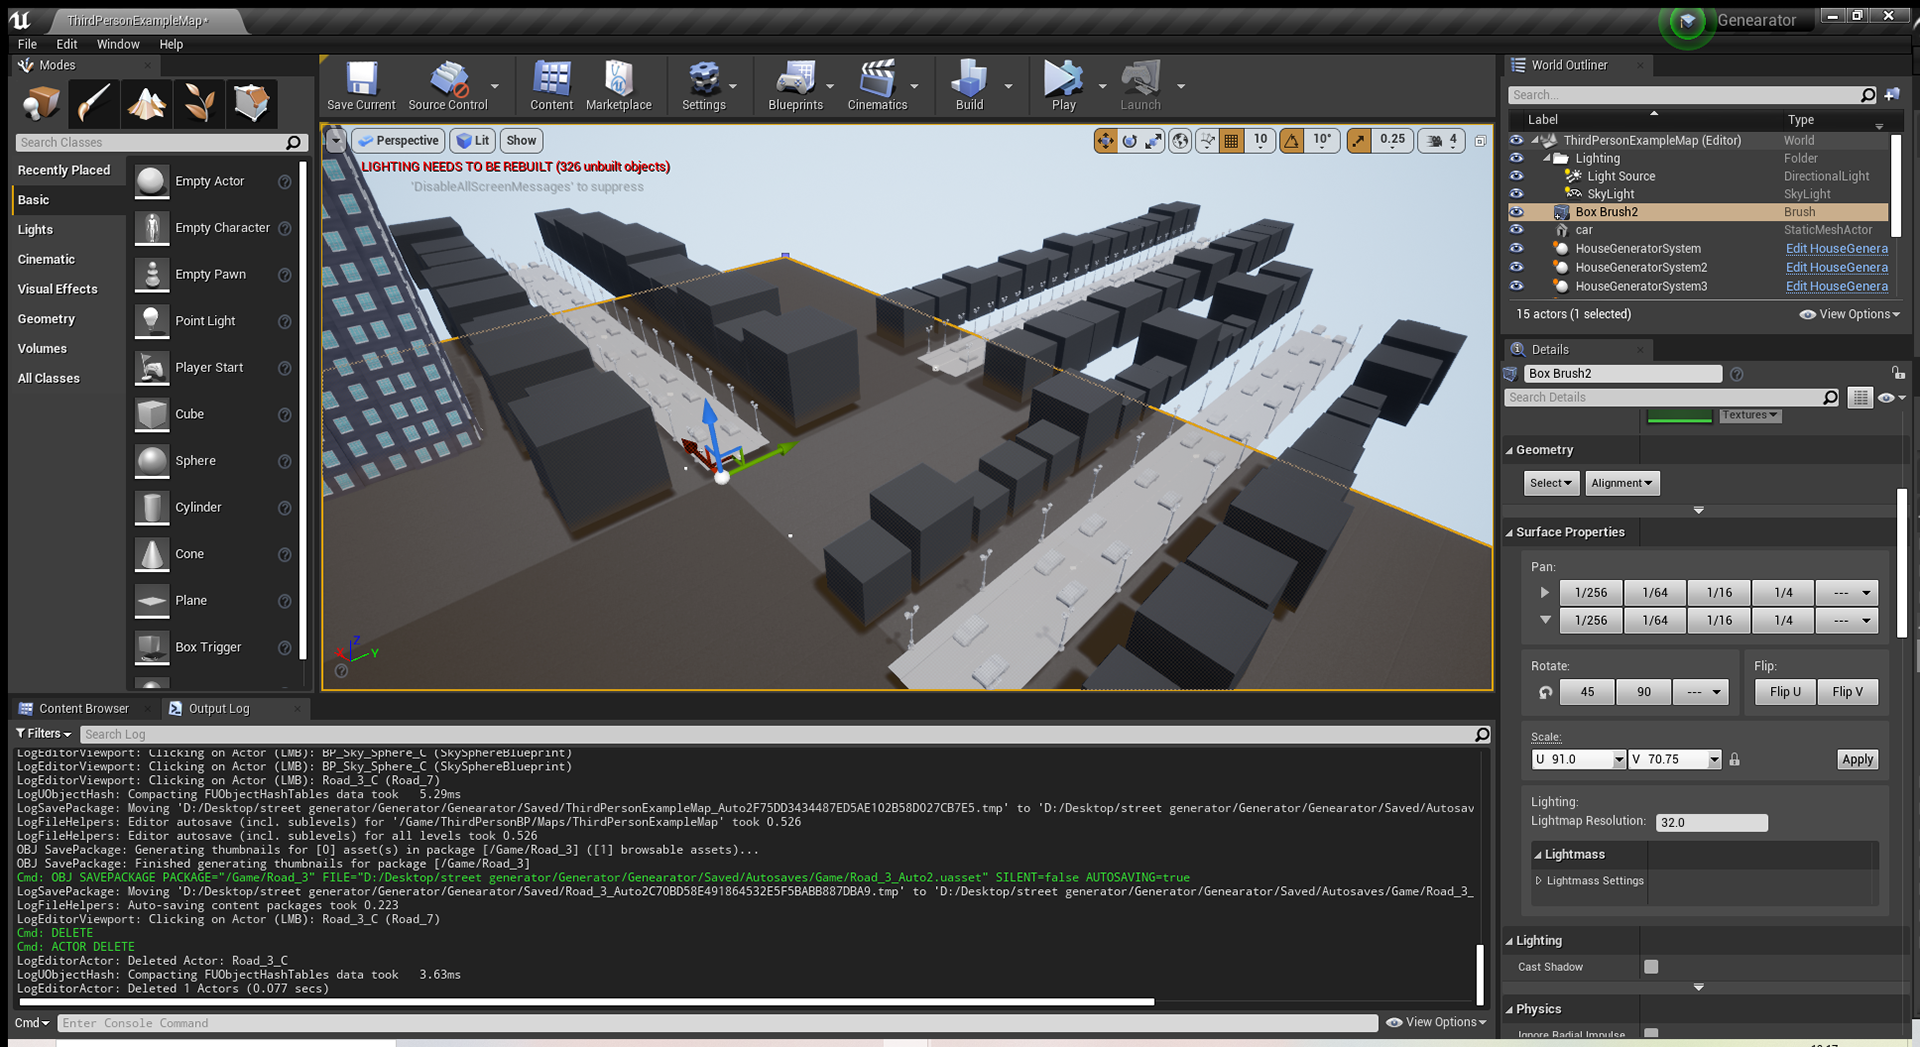This screenshot has height=1047, width=1920.
Task: Toggle visibility of Box Brush2 in outliner
Action: (1517, 212)
